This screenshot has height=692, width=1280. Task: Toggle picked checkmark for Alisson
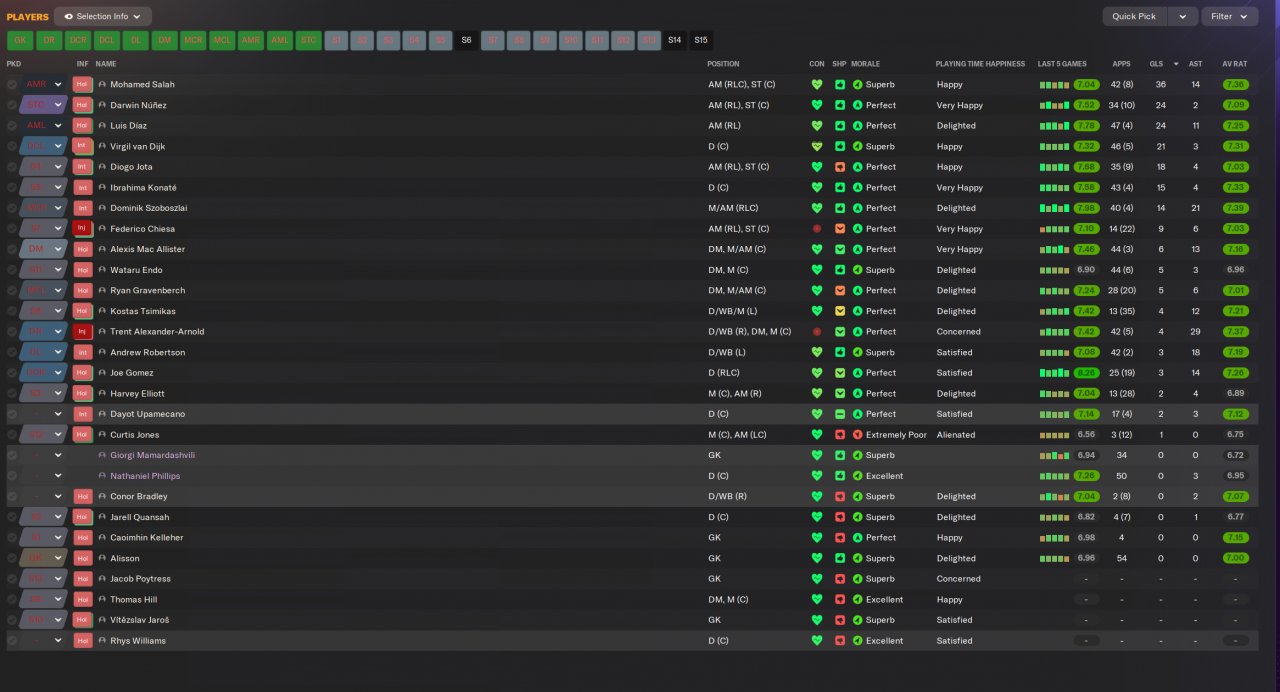pos(12,558)
